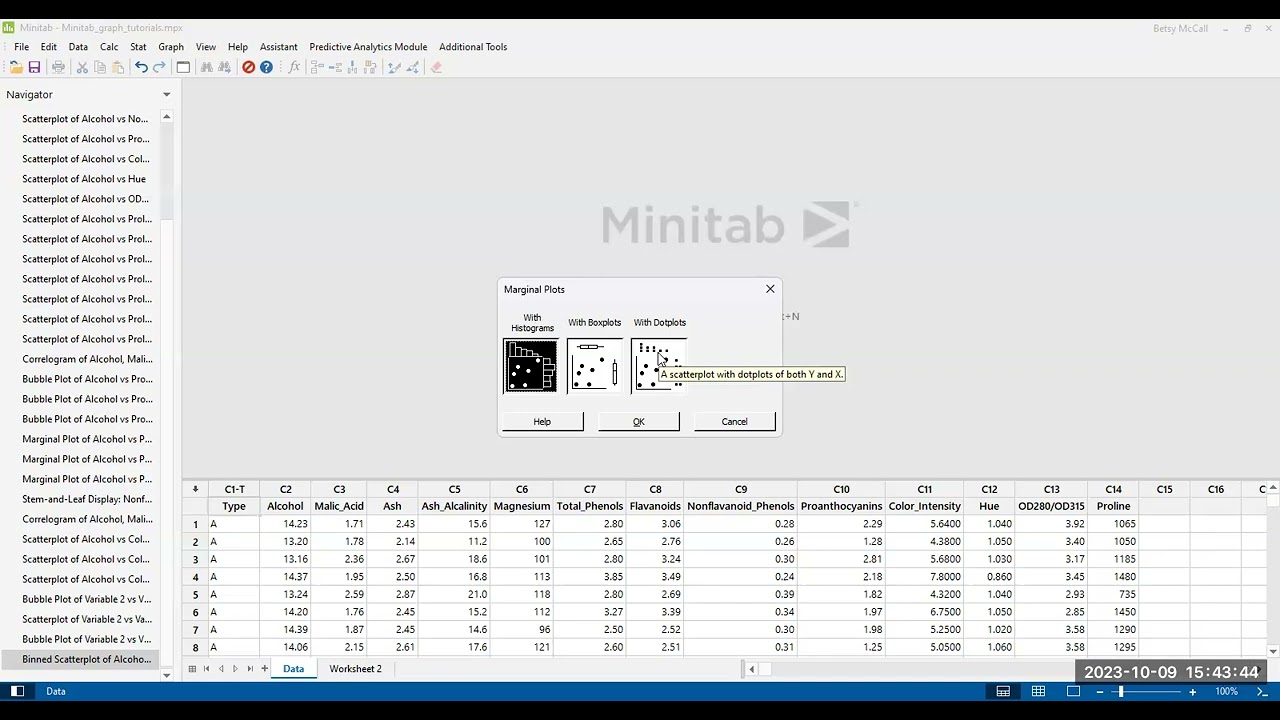Click the zoom out minus icon

pos(1100,691)
